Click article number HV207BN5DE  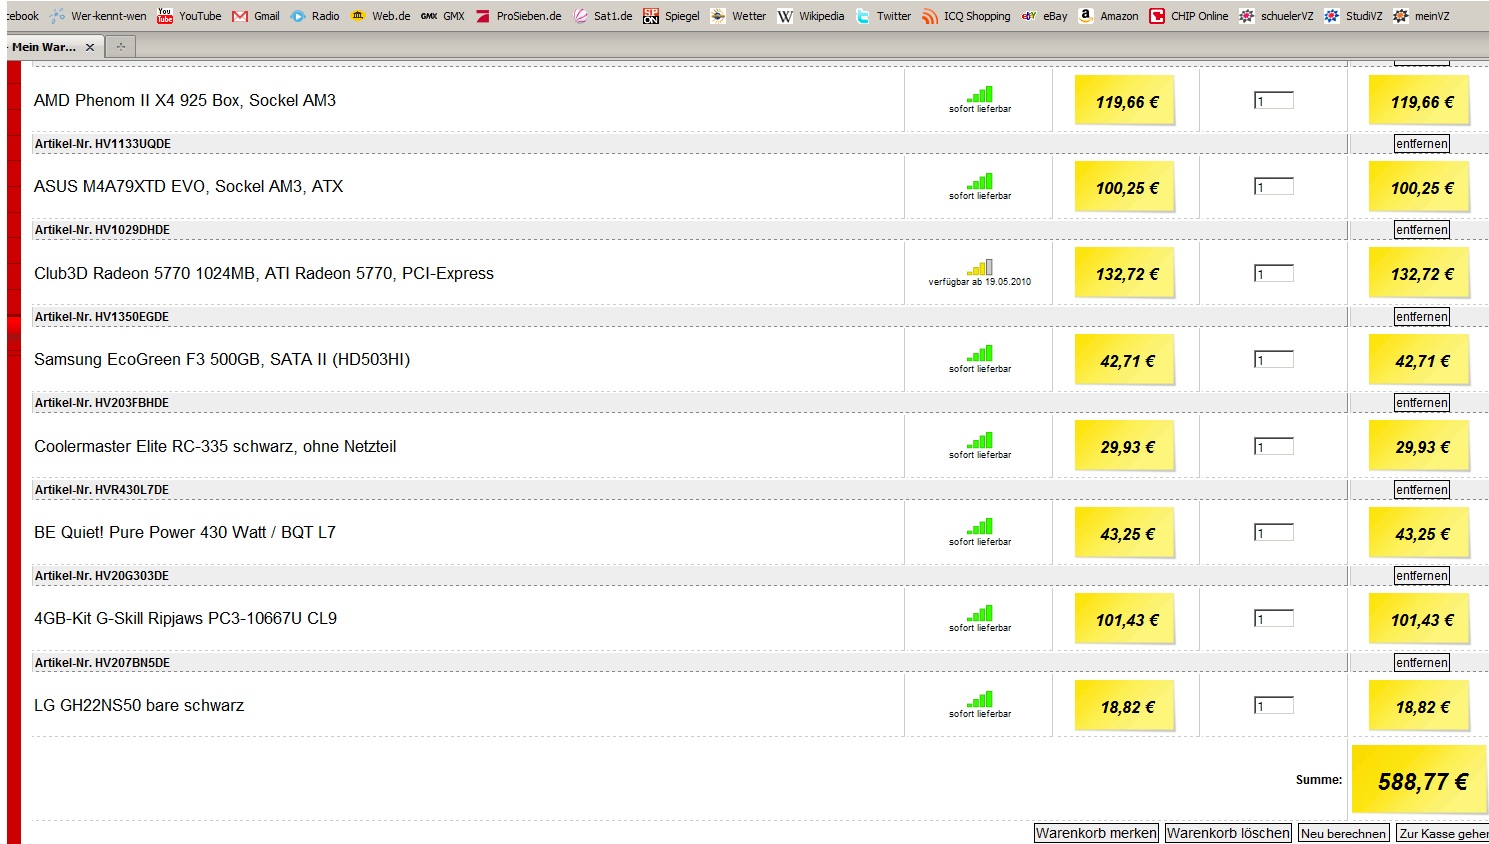(x=102, y=663)
